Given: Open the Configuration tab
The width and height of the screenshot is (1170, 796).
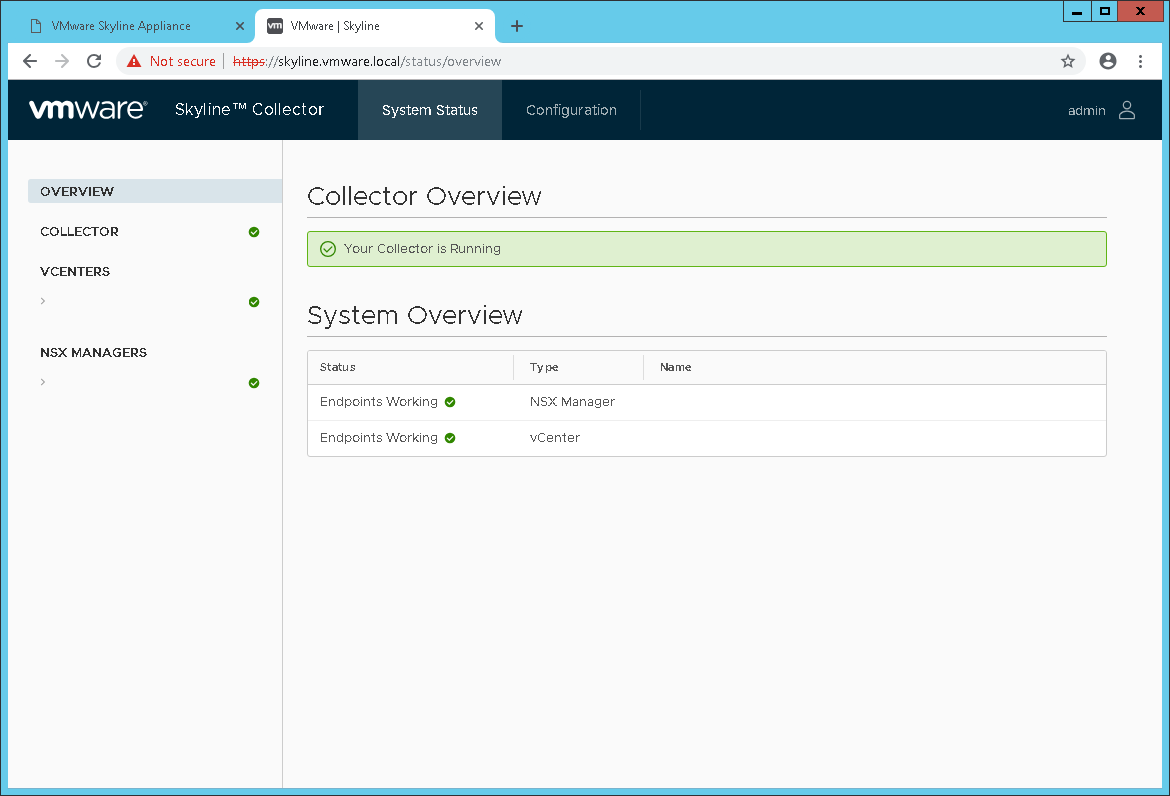Looking at the screenshot, I should point(572,110).
